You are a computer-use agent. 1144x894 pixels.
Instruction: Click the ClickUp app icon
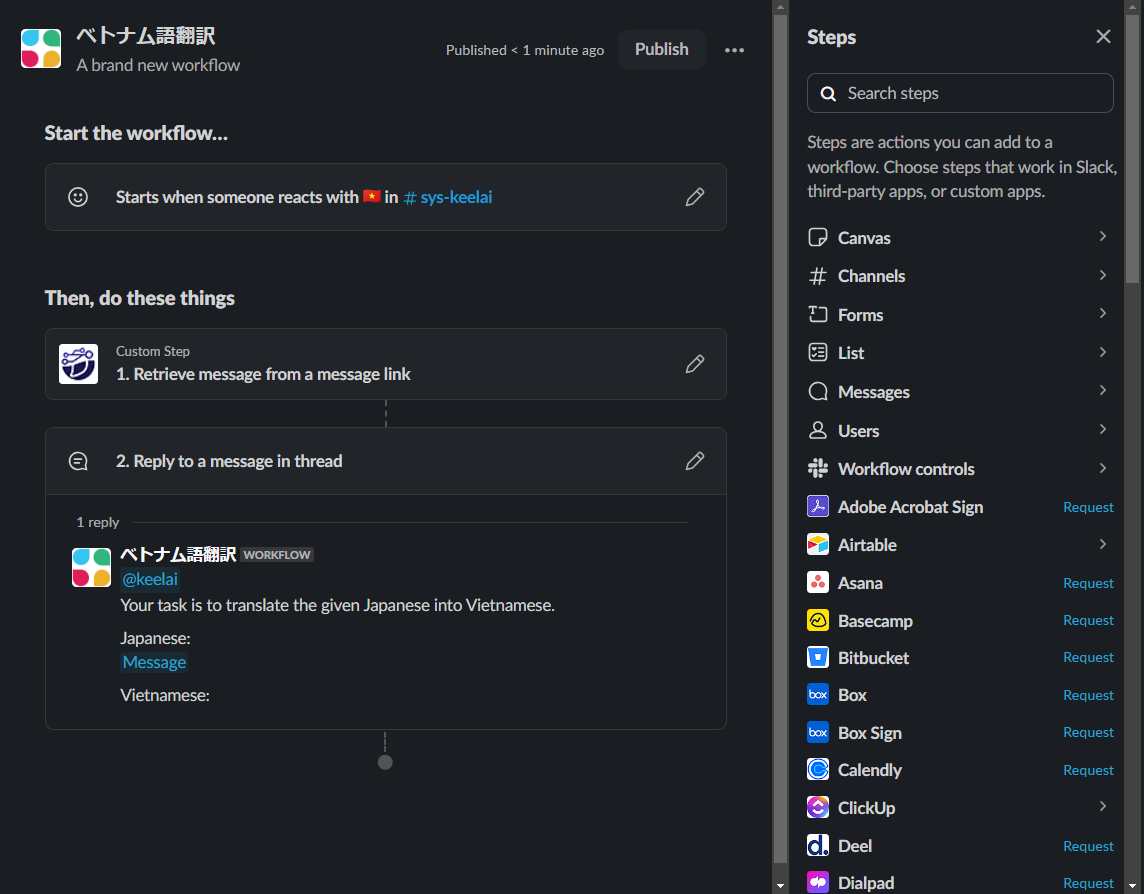(x=818, y=807)
